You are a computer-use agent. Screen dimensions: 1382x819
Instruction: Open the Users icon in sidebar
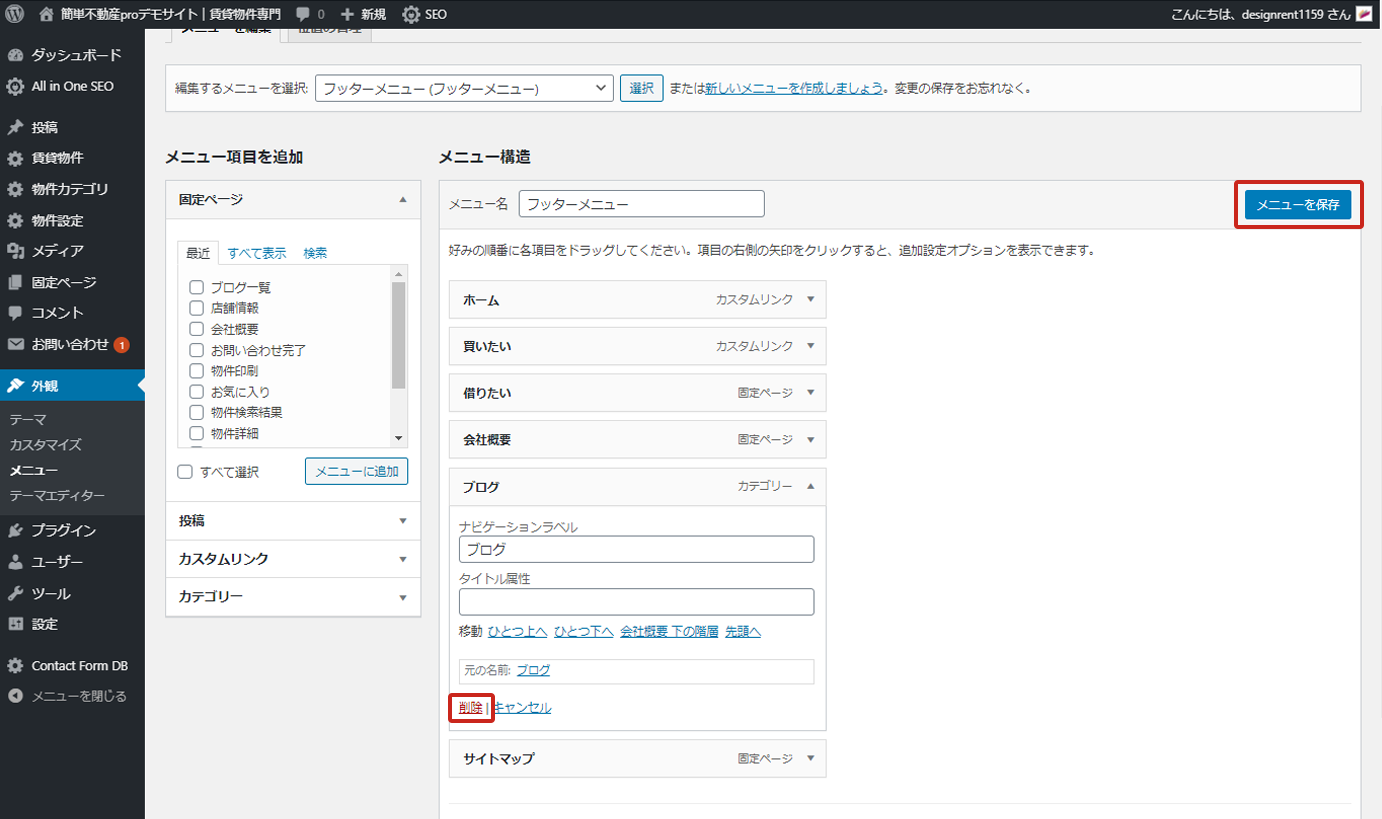[15, 562]
